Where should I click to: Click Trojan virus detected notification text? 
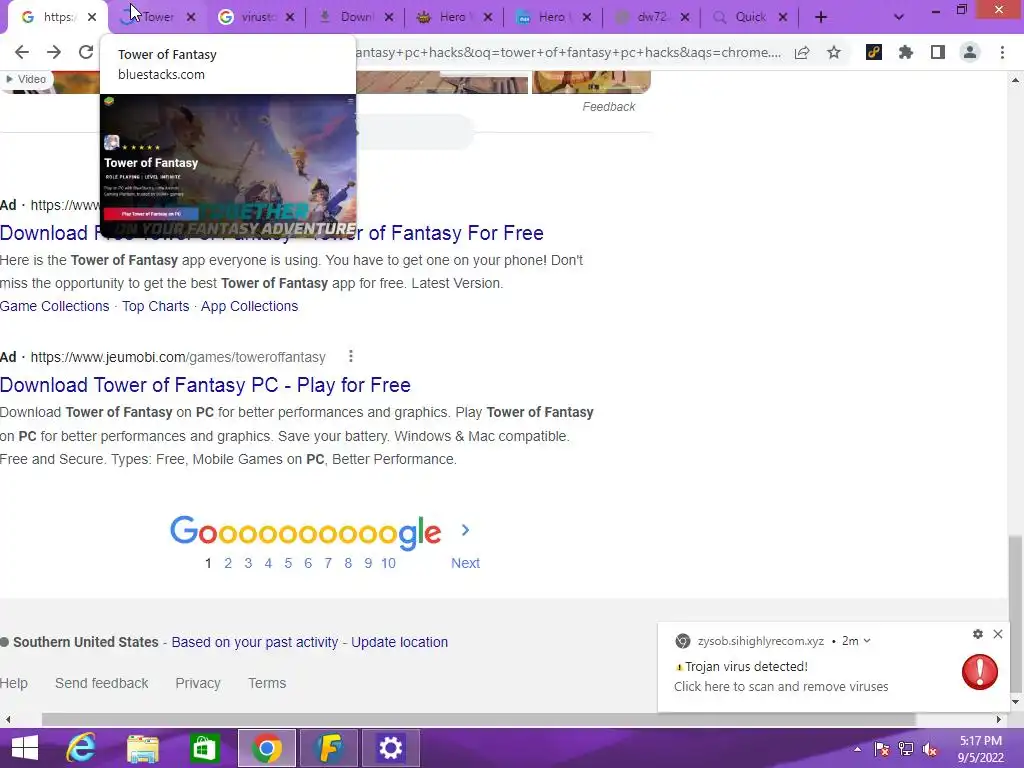(x=746, y=667)
